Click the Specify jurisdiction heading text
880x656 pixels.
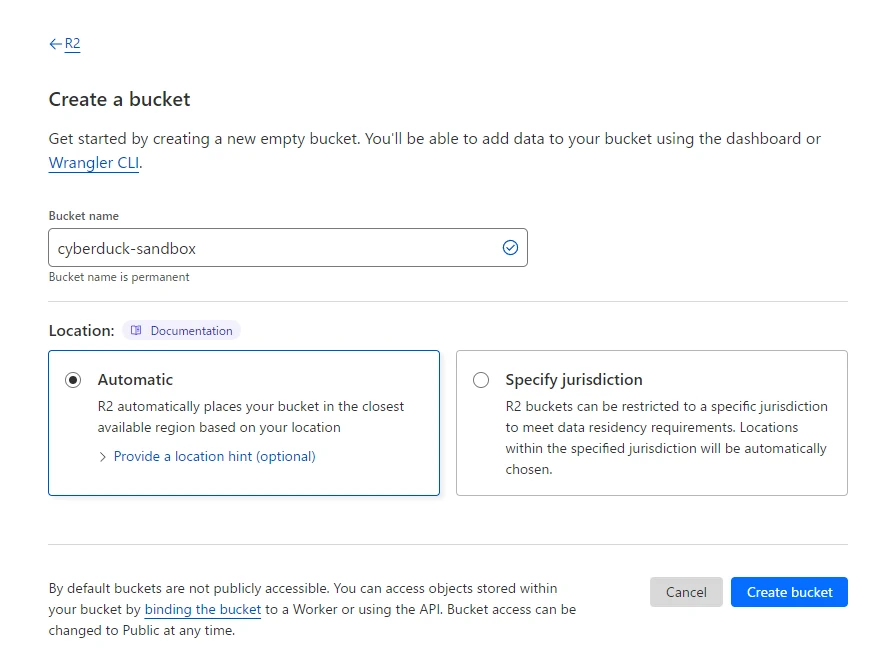574,380
